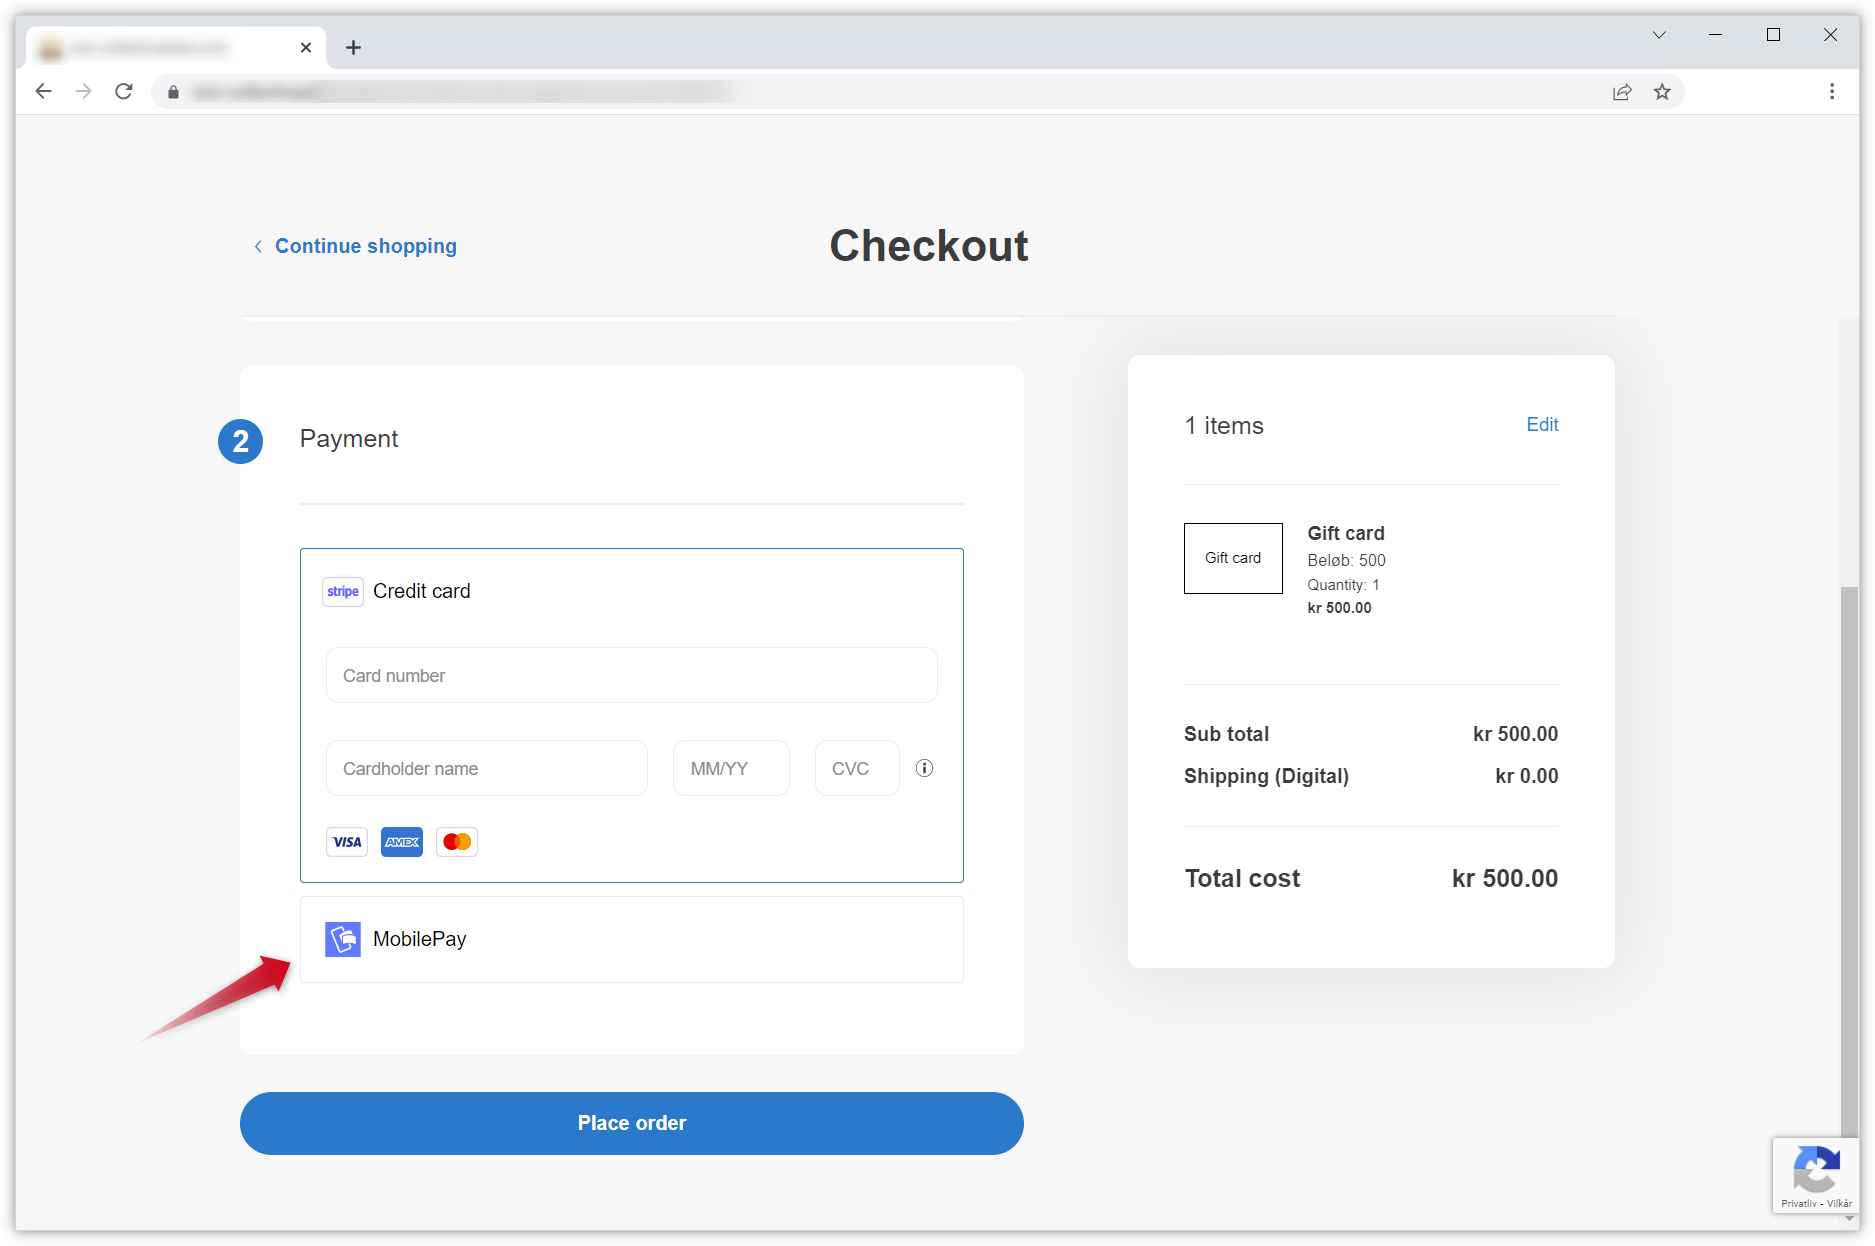This screenshot has height=1246, width=1875.
Task: Reload the checkout page
Action: 124,91
